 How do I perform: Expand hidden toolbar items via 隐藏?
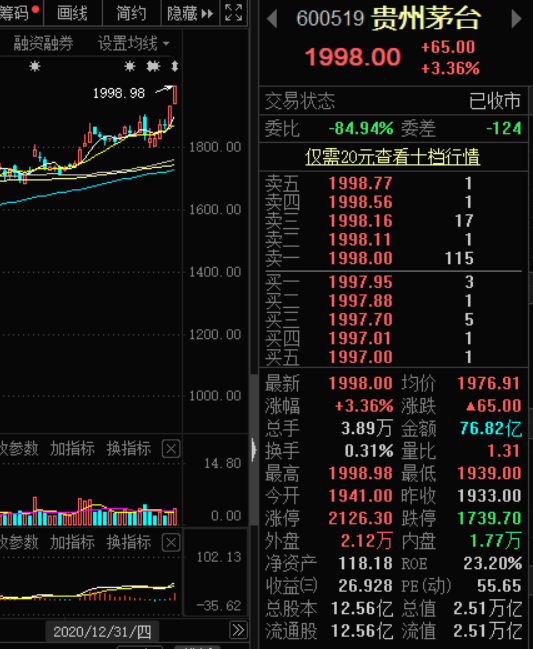tap(190, 13)
